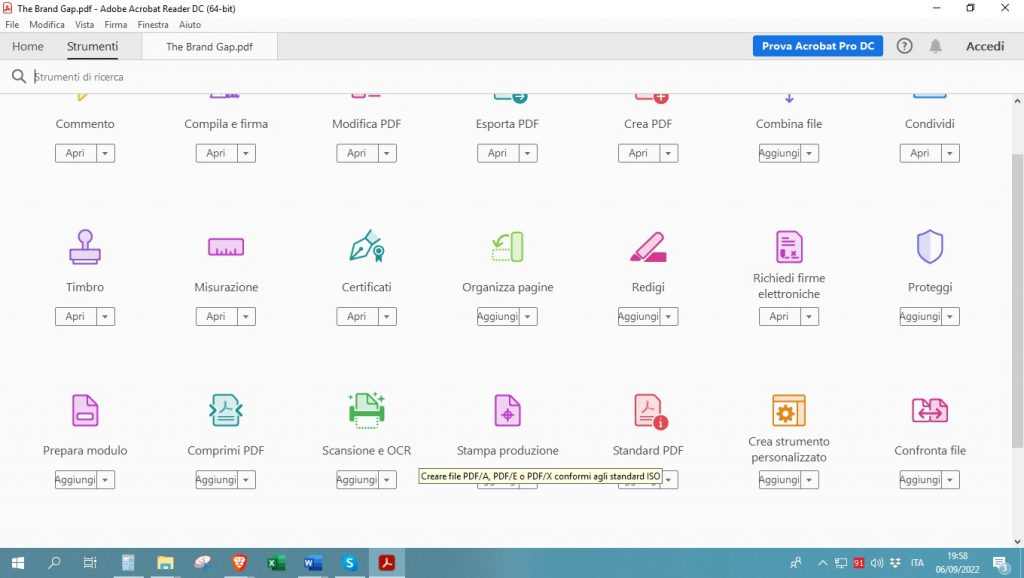
Task: Click the Confronta file icon
Action: (x=930, y=410)
